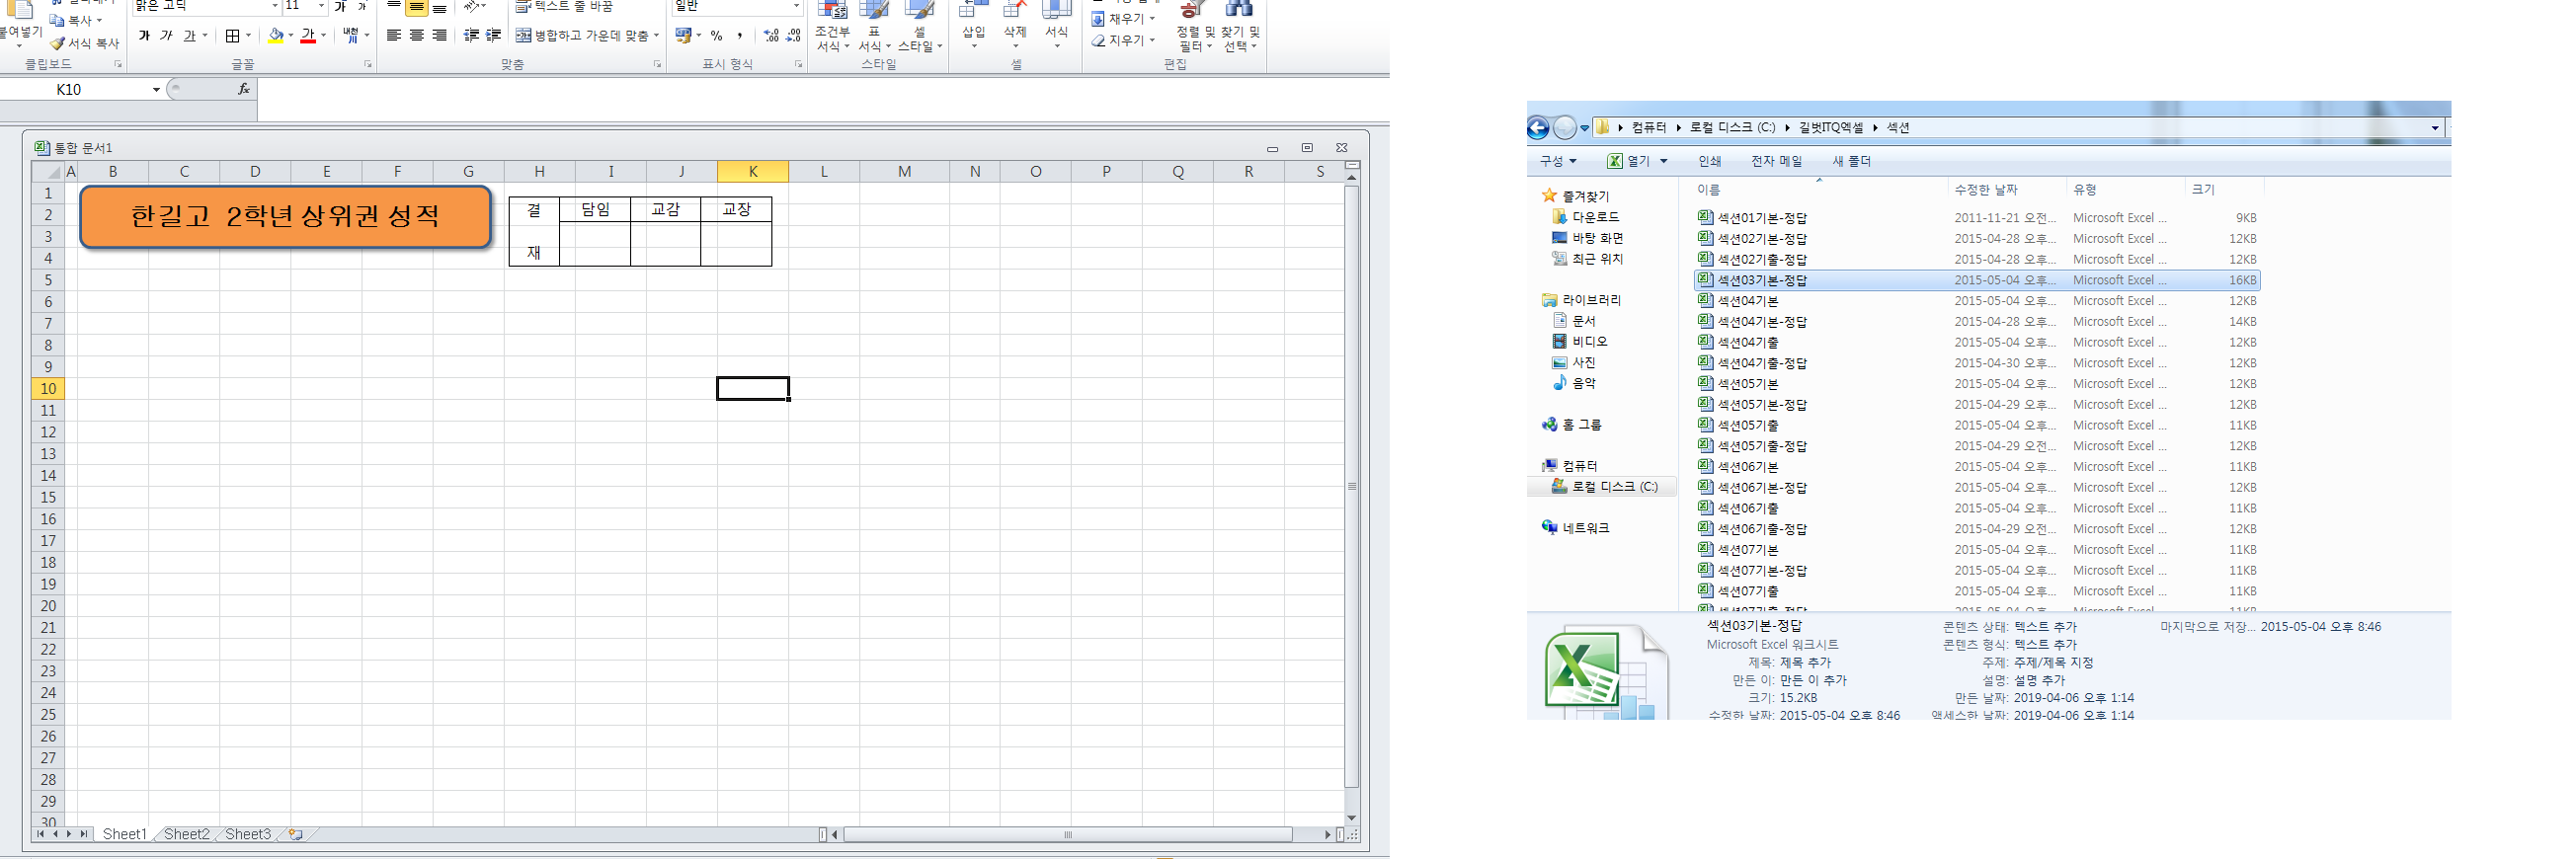This screenshot has height=859, width=2576.
Task: Select file 섹션04기본-정답 in list
Action: (1761, 322)
